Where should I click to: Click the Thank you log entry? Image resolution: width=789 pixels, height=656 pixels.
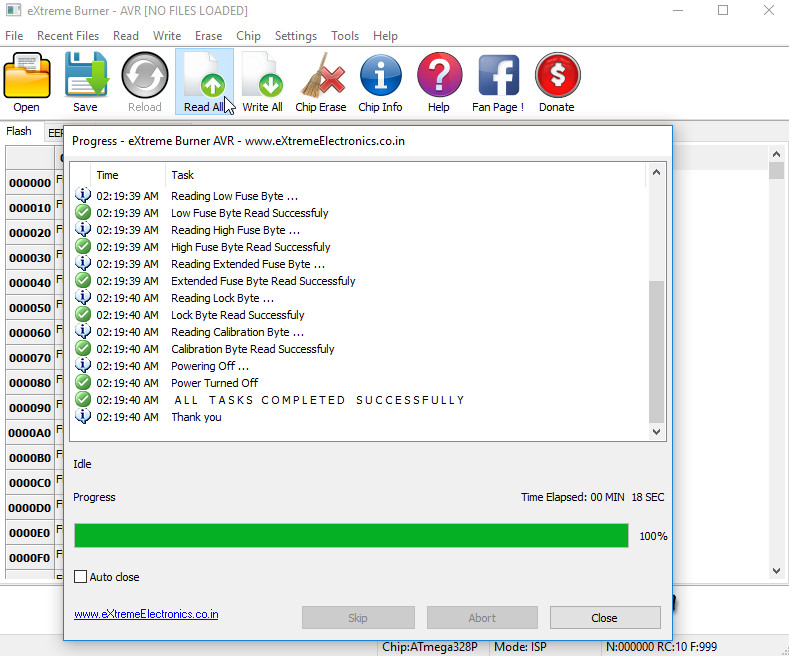(x=196, y=417)
